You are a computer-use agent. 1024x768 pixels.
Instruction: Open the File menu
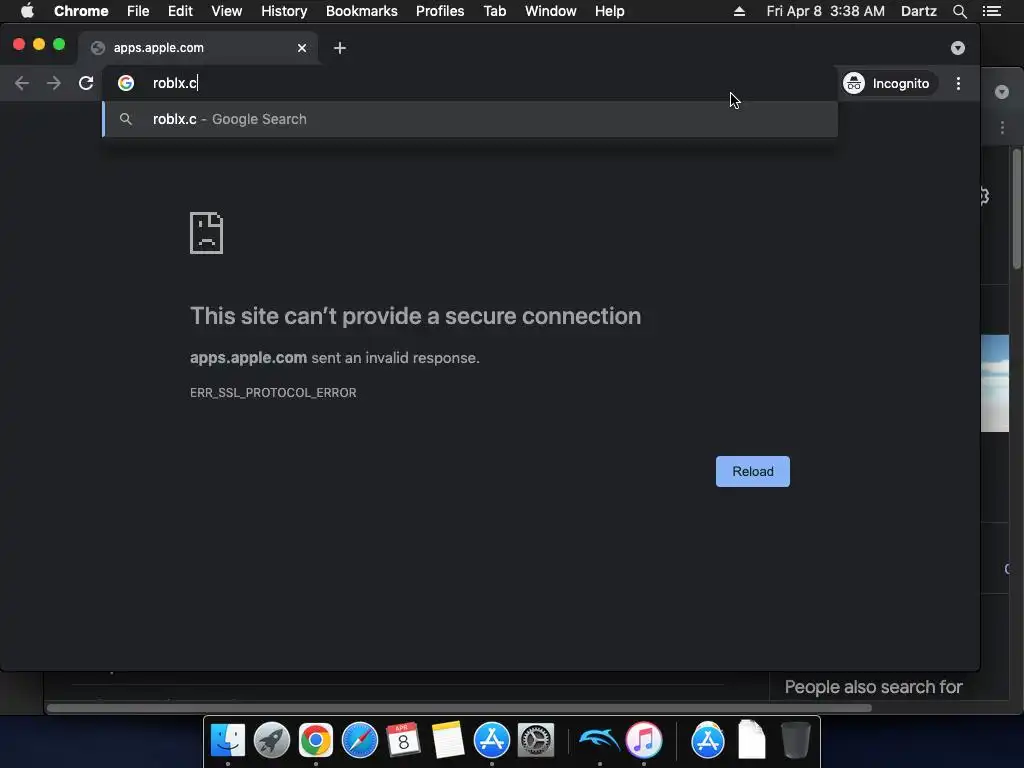tap(138, 11)
